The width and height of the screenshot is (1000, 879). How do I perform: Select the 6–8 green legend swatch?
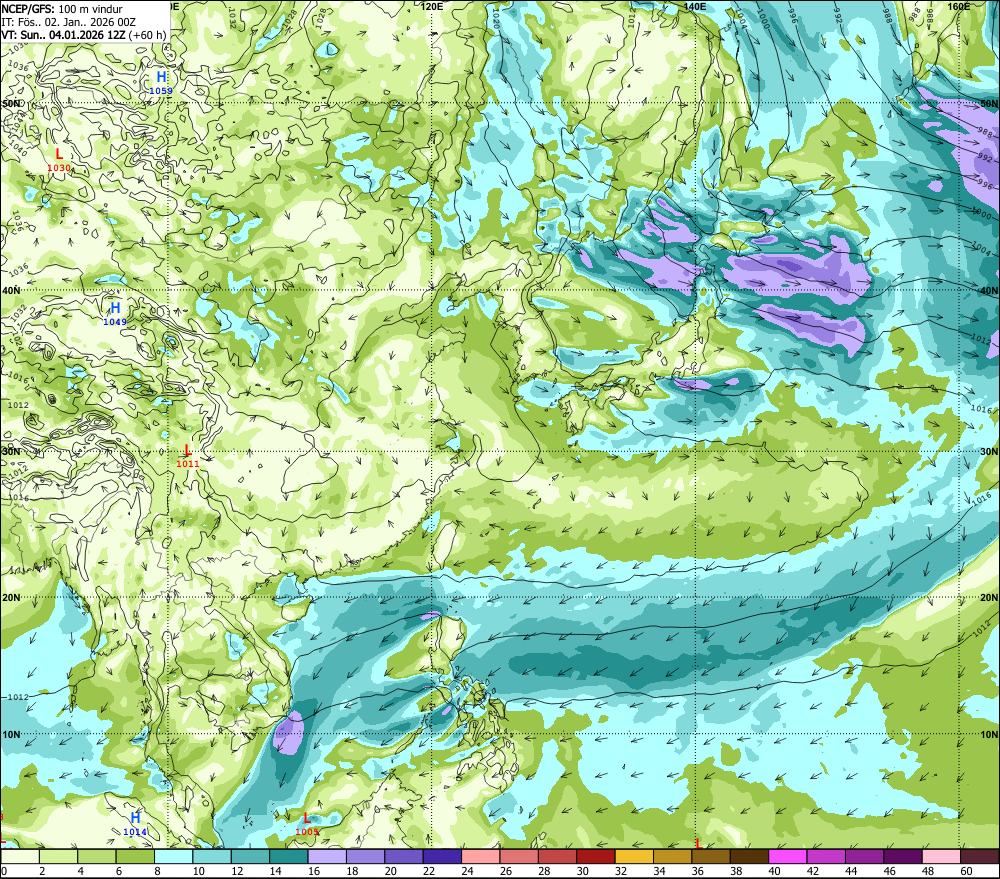tap(135, 856)
